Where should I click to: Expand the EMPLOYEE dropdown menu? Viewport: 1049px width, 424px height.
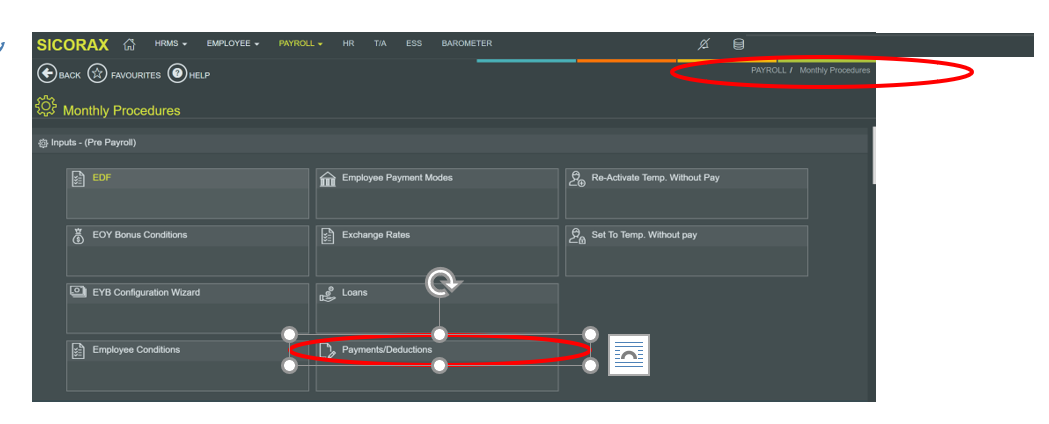tap(232, 44)
